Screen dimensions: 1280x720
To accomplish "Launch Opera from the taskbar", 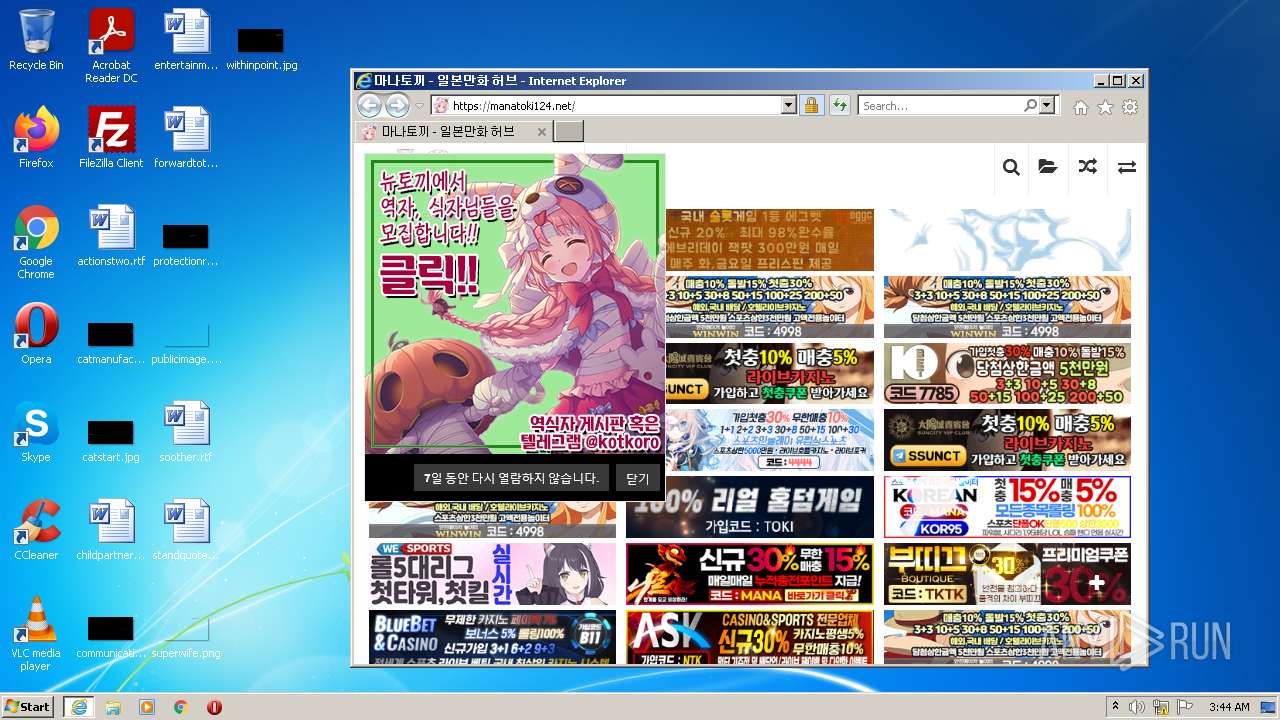I will [214, 707].
